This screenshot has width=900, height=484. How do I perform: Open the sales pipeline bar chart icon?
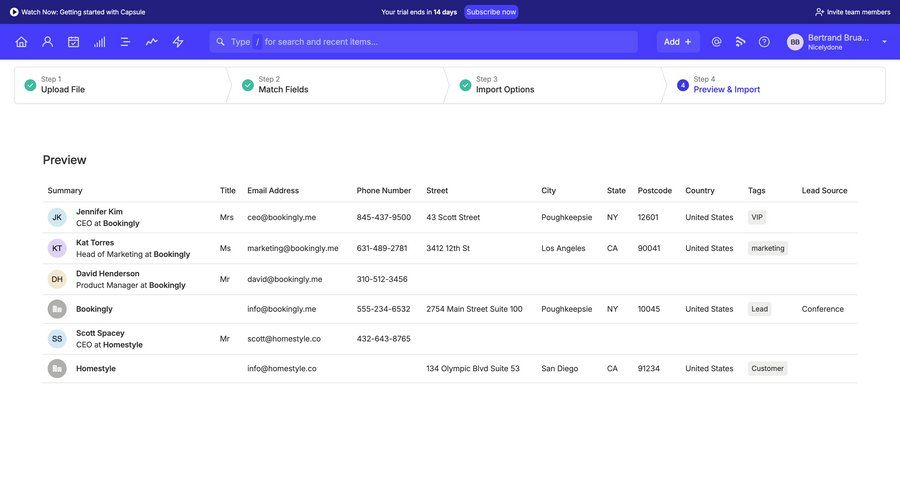[99, 42]
